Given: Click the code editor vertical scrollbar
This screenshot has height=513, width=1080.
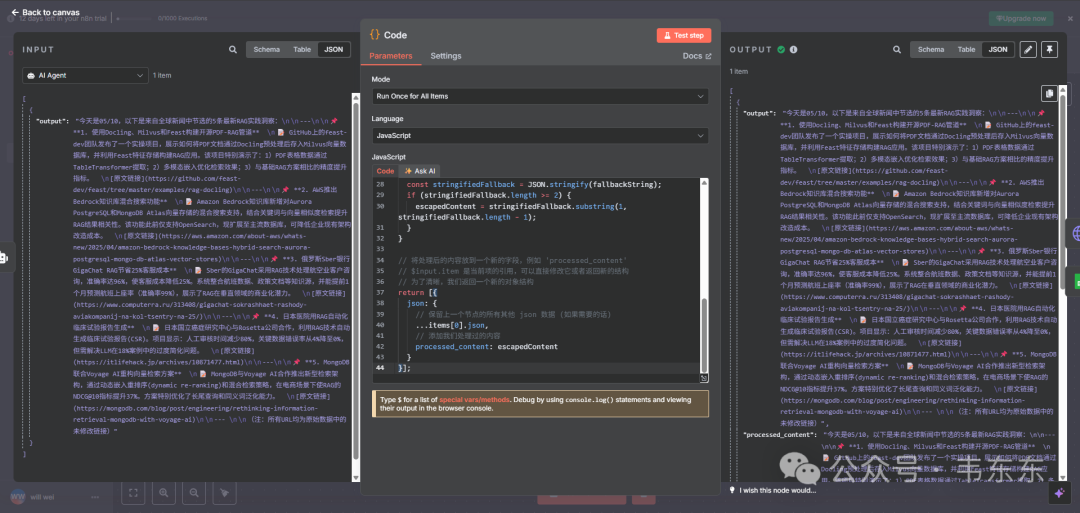Looking at the screenshot, I should [x=704, y=334].
